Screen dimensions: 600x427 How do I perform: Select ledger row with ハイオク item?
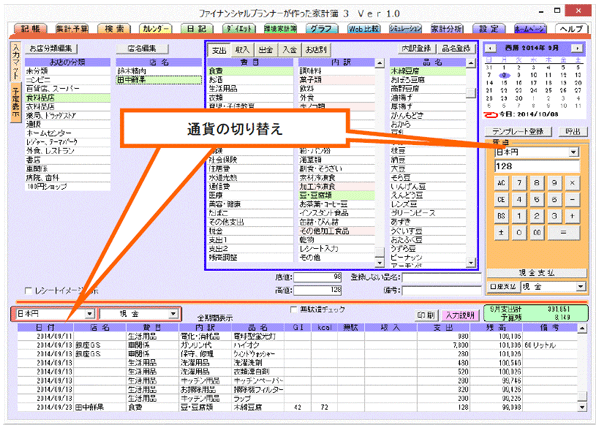click(297, 345)
